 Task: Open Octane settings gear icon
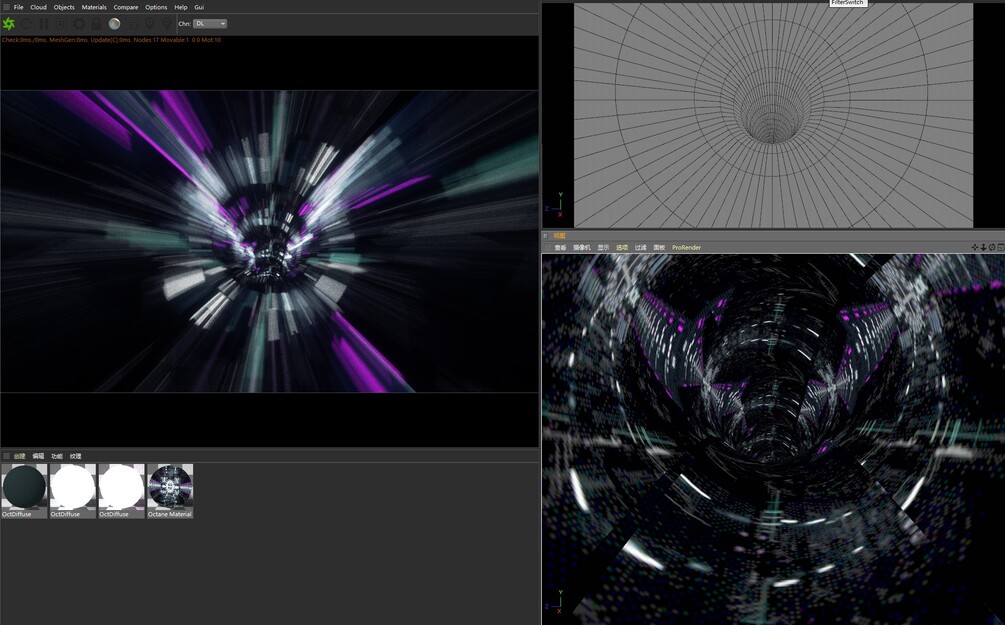click(x=79, y=24)
